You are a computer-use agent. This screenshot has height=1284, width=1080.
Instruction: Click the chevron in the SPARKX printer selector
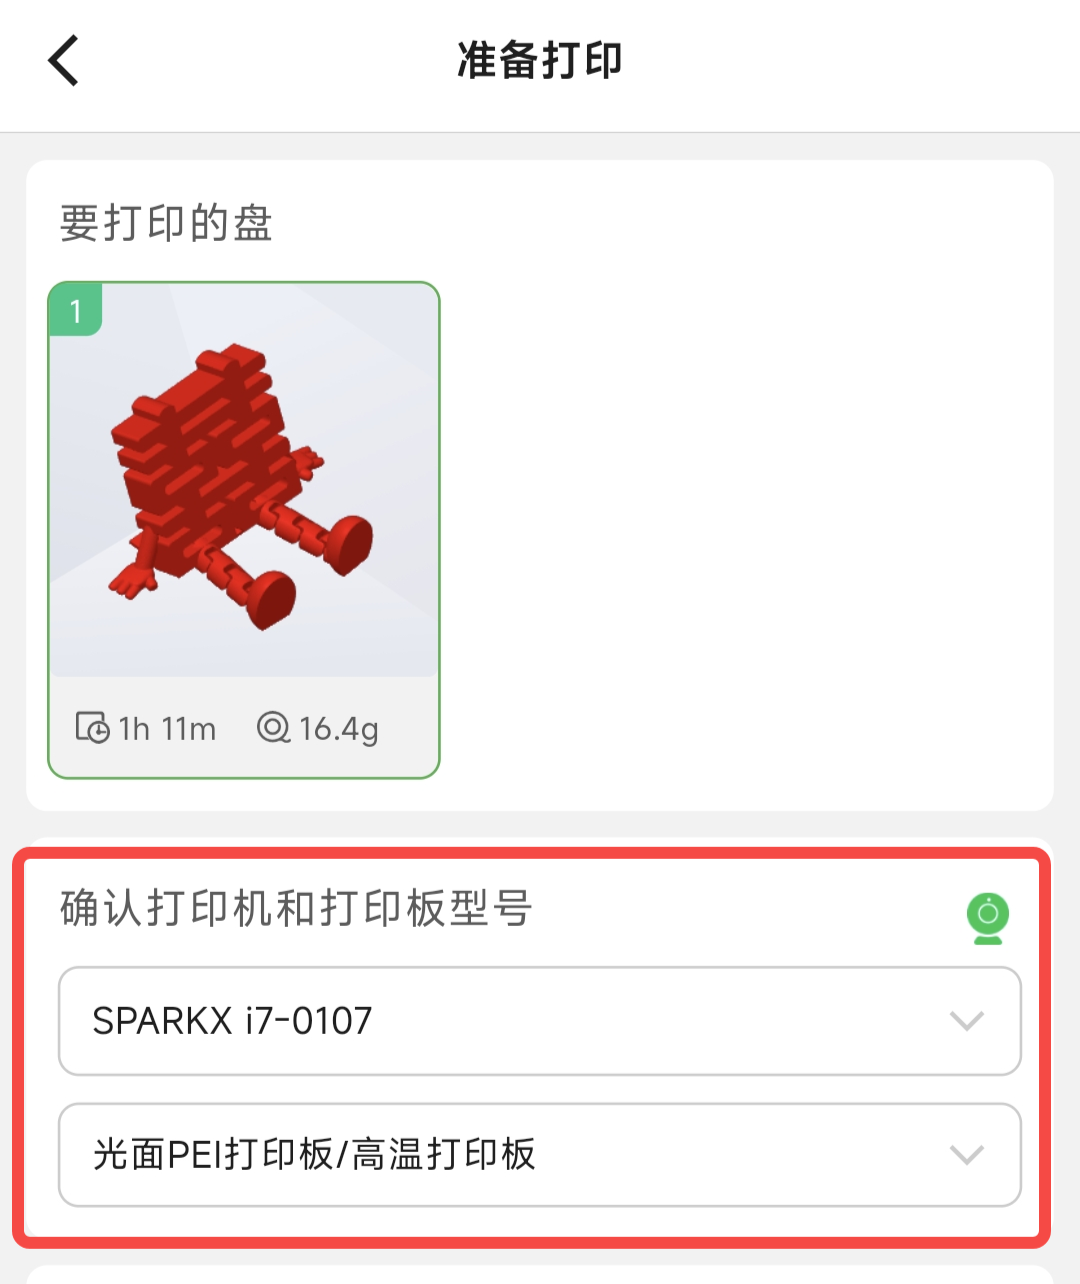point(966,1021)
